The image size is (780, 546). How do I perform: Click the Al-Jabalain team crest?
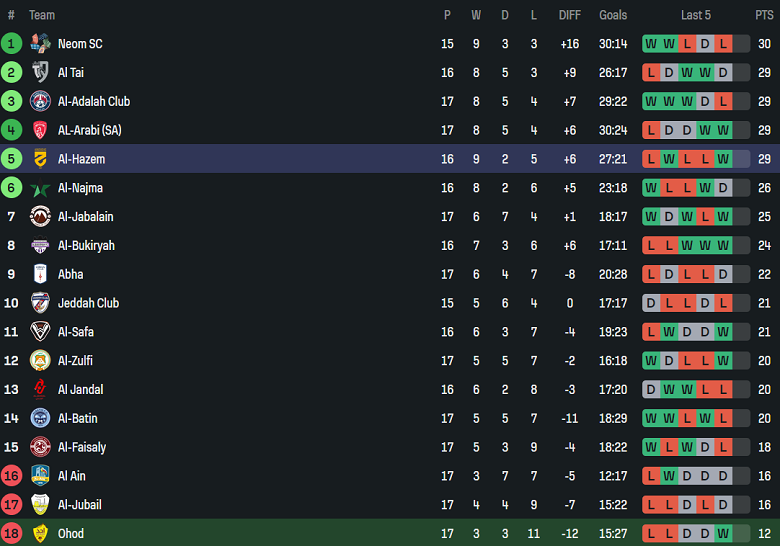pos(40,216)
